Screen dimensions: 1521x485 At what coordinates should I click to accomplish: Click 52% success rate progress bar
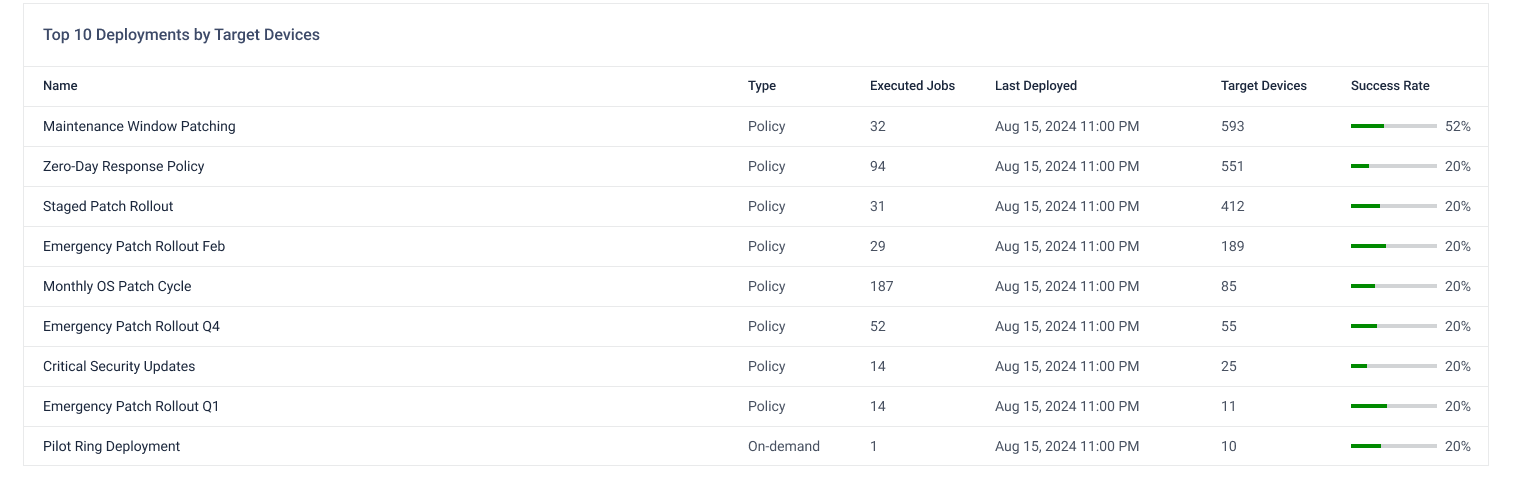tap(1393, 127)
